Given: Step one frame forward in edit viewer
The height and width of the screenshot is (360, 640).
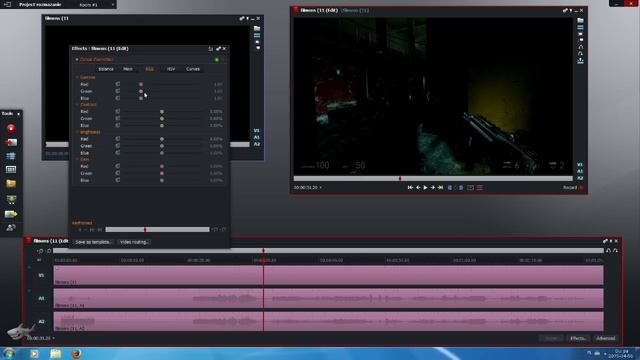Looking at the screenshot, I should 433,187.
